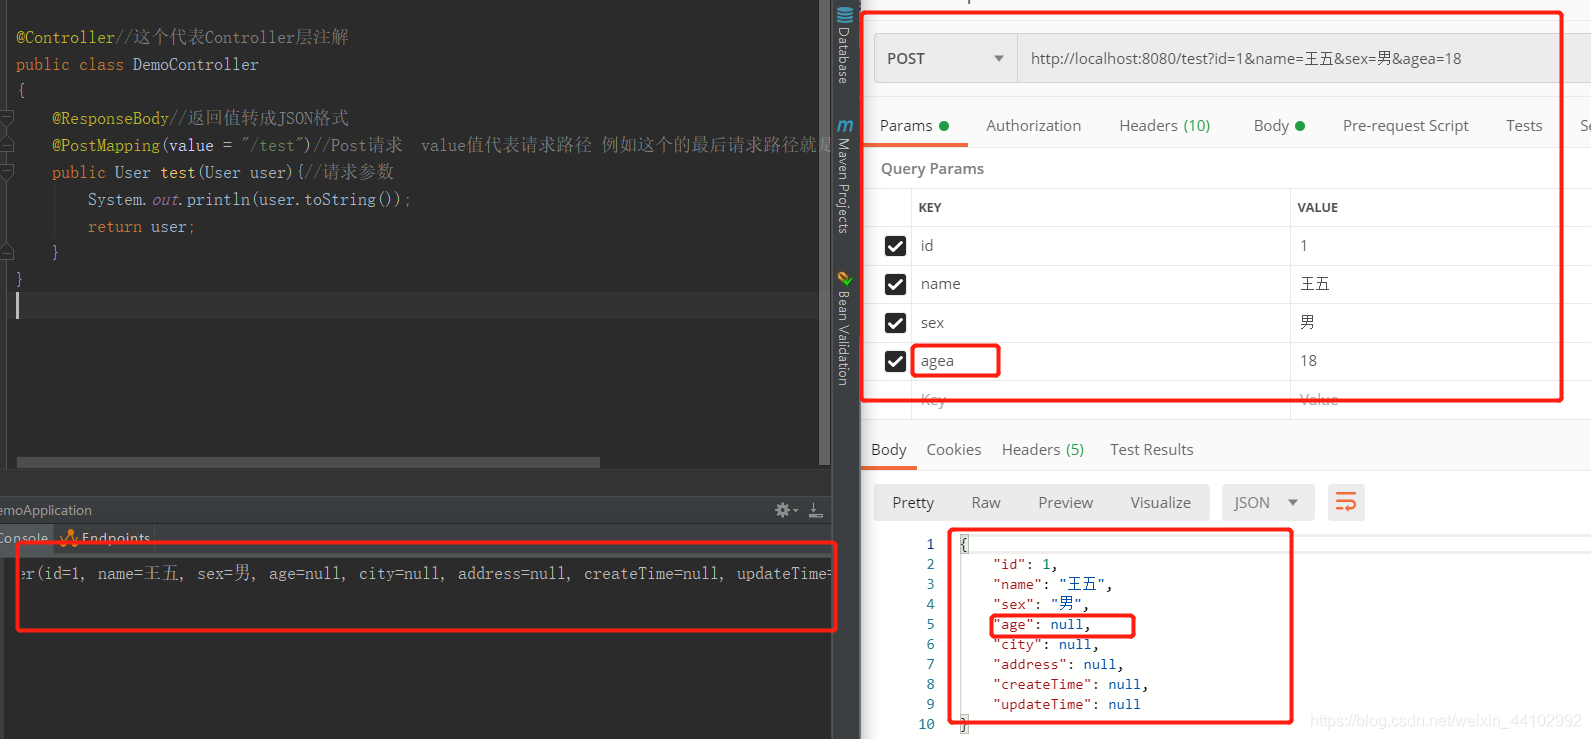Viewport: 1591px width, 739px height.
Task: Click the KEY column header
Action: 929,207
